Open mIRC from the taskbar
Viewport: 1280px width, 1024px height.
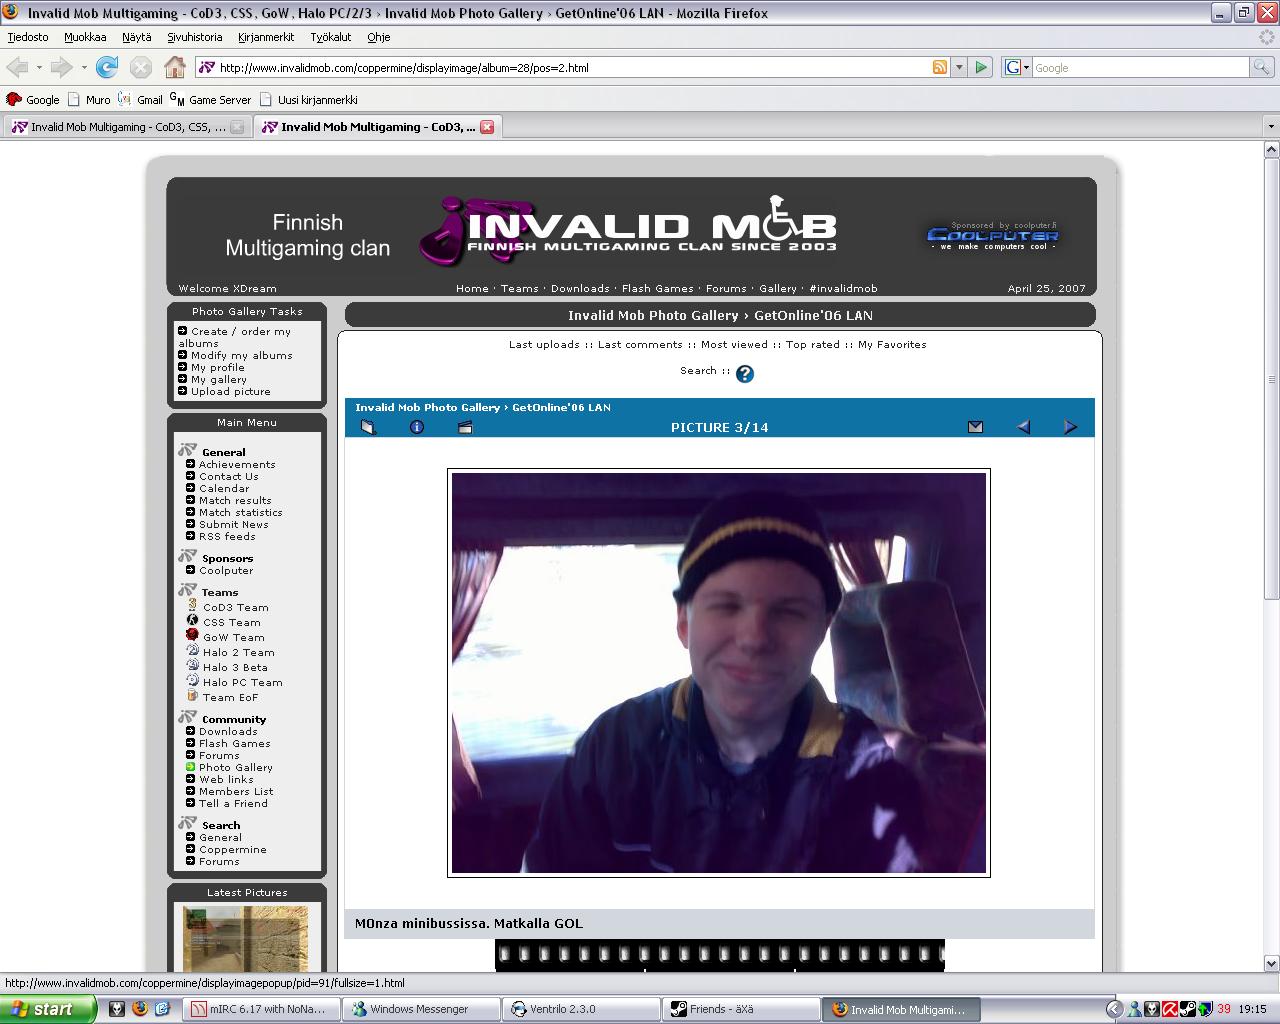(260, 1009)
